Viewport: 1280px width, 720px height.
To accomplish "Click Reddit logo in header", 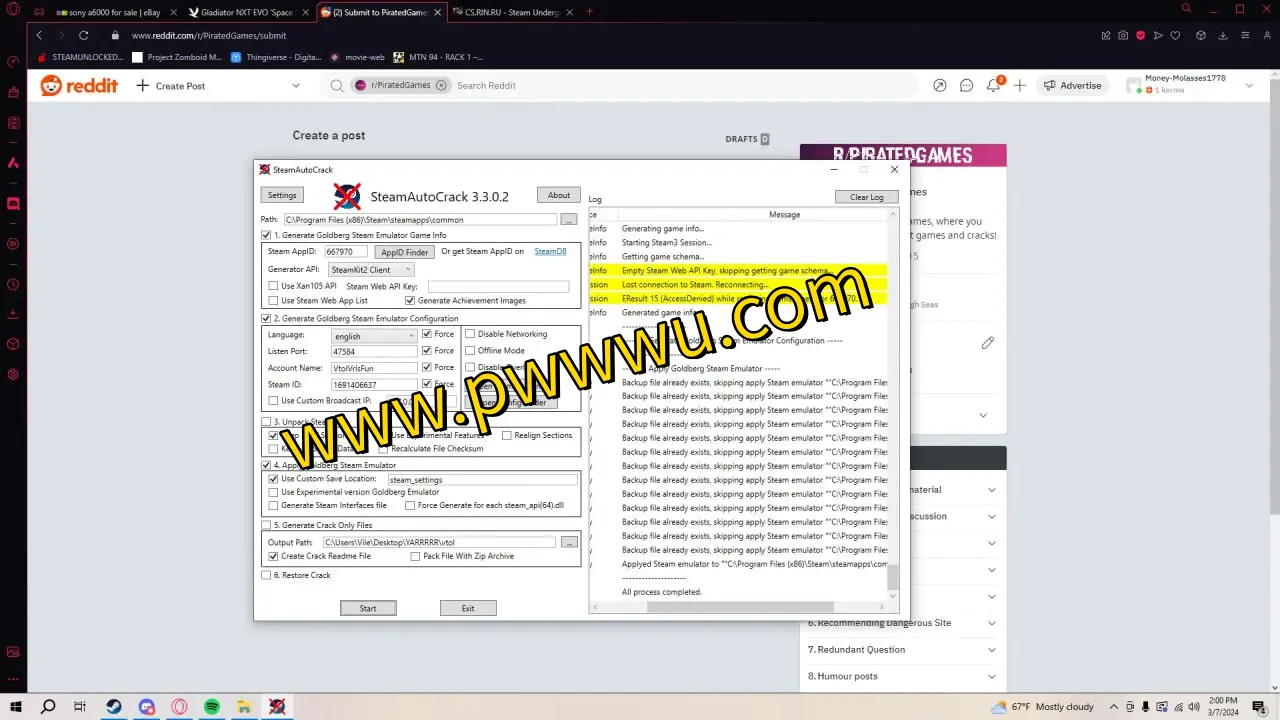I will click(79, 86).
